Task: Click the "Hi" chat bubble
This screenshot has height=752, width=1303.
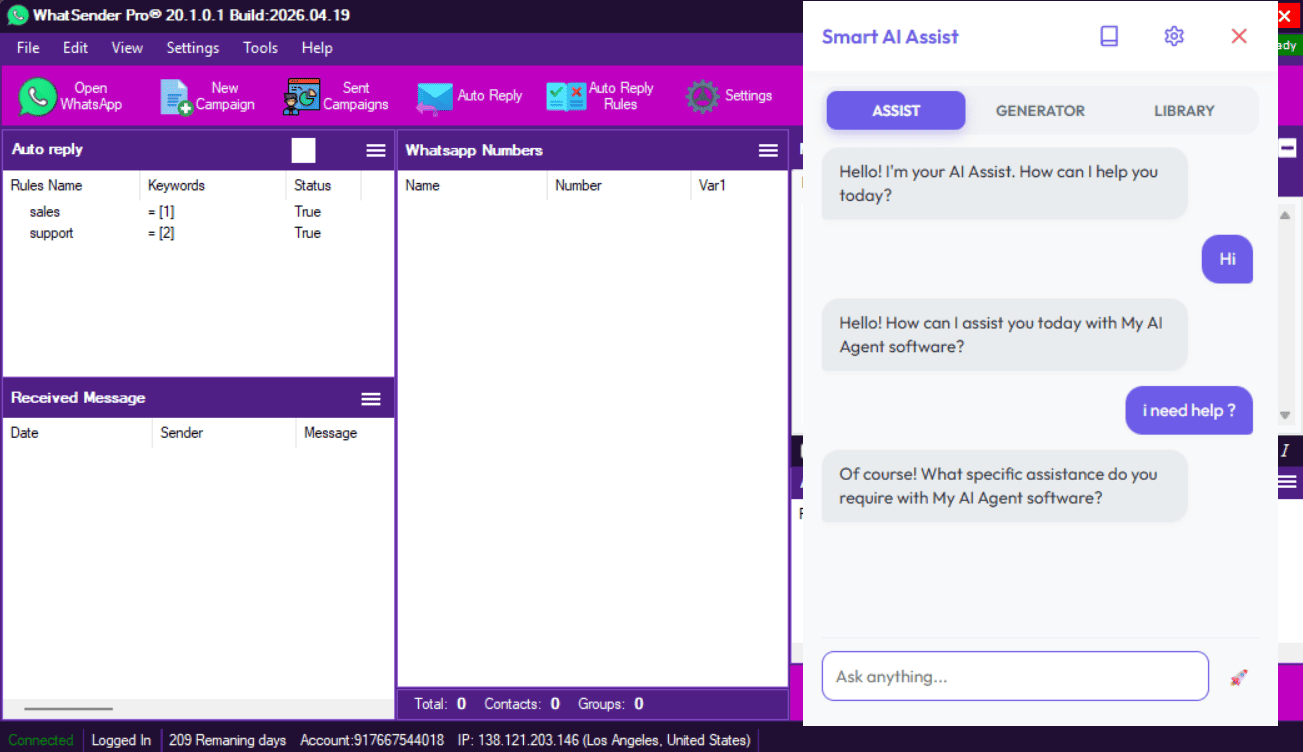Action: click(1227, 259)
